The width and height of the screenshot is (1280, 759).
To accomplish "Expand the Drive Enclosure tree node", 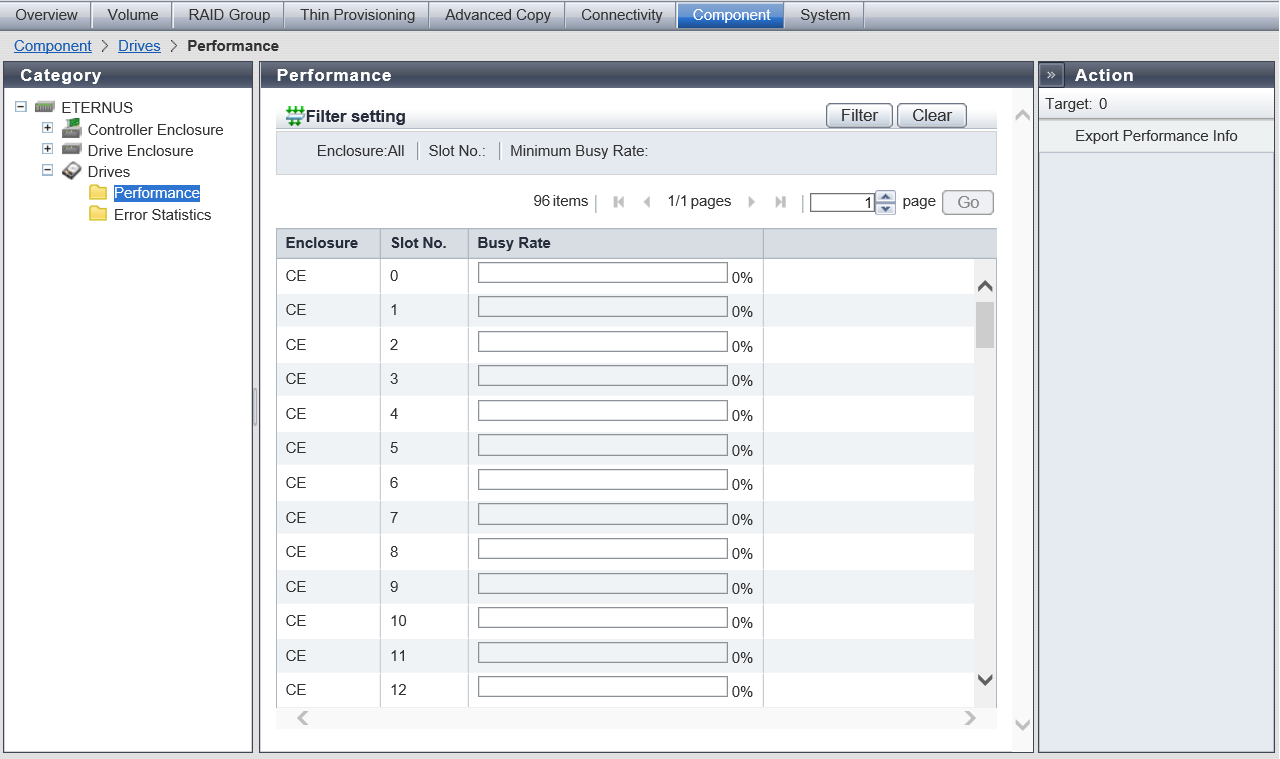I will pyautogui.click(x=47, y=149).
